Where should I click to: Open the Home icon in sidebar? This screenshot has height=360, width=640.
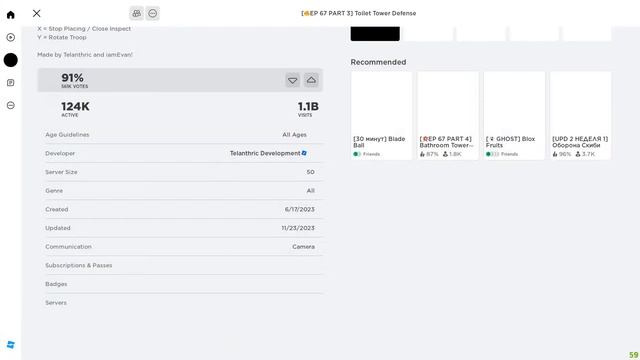coord(11,15)
